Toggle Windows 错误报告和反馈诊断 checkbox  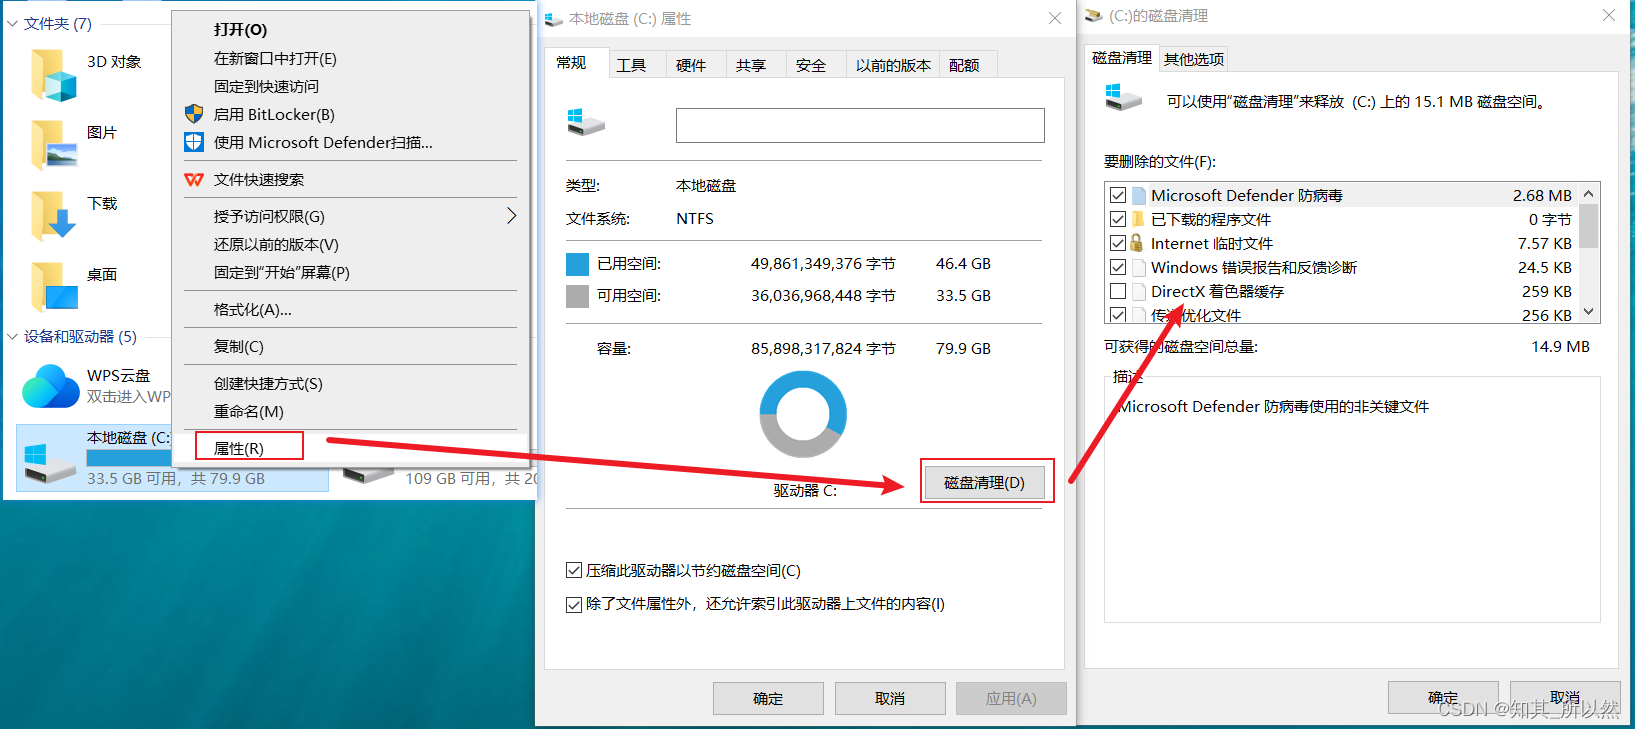(1118, 267)
